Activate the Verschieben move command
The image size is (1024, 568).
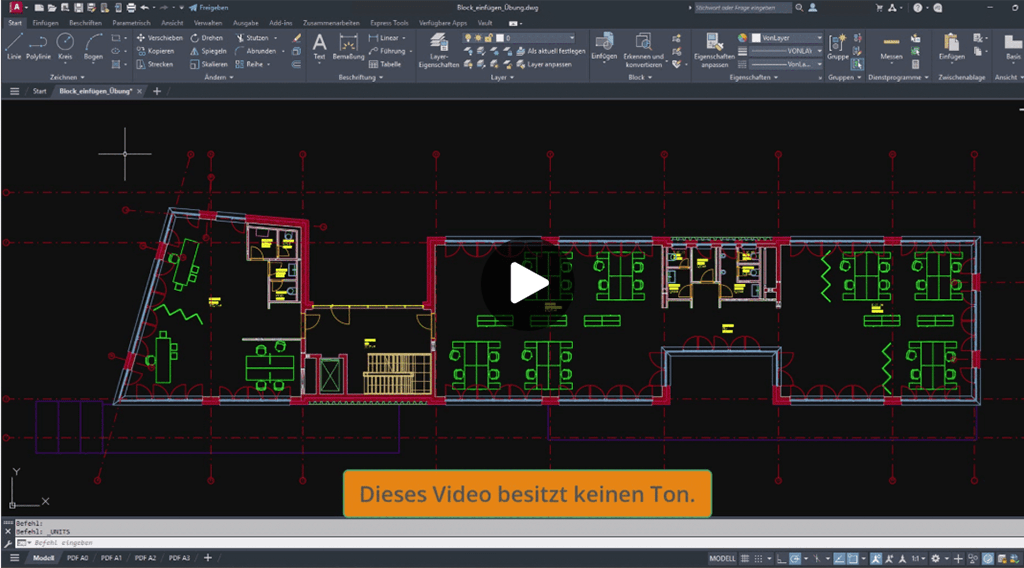click(159, 38)
